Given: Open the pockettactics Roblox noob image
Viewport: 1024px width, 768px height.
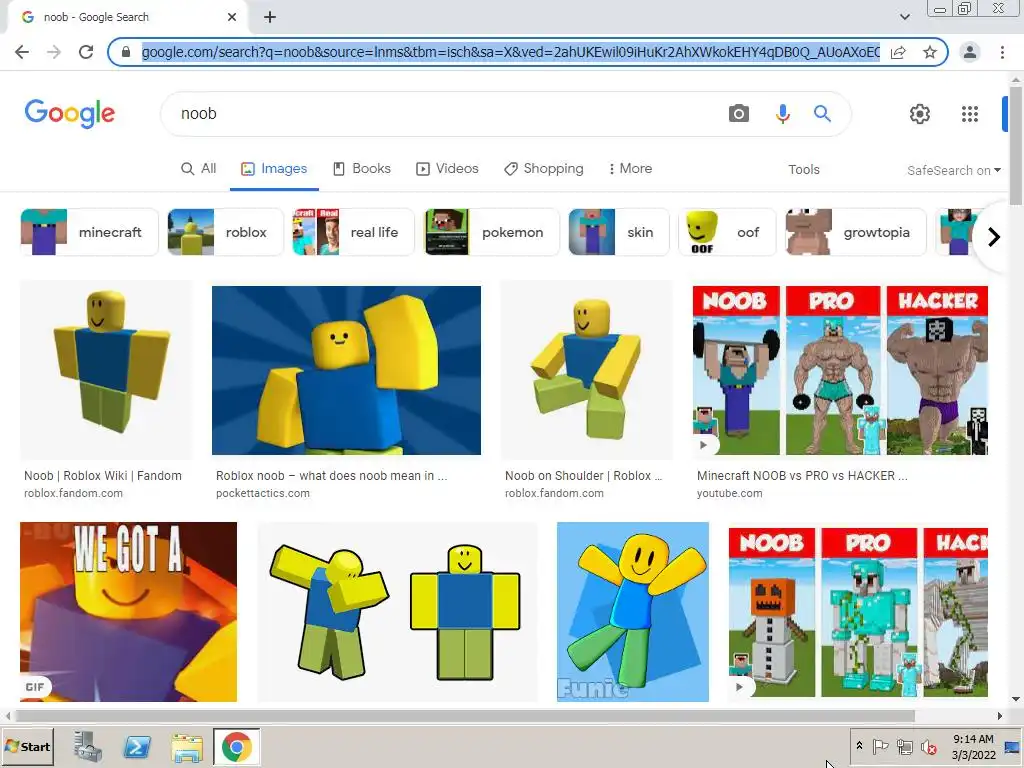Looking at the screenshot, I should pyautogui.click(x=346, y=370).
